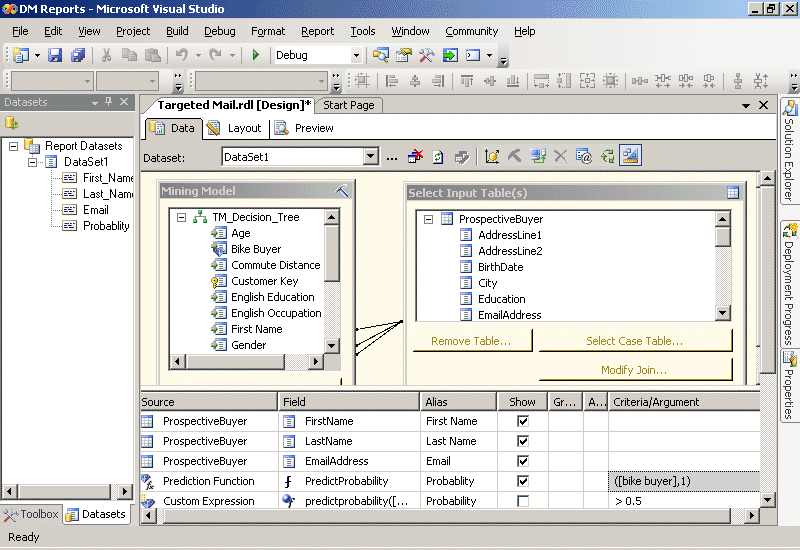
Task: Collapse the DataSet1 tree node
Action: 33,162
